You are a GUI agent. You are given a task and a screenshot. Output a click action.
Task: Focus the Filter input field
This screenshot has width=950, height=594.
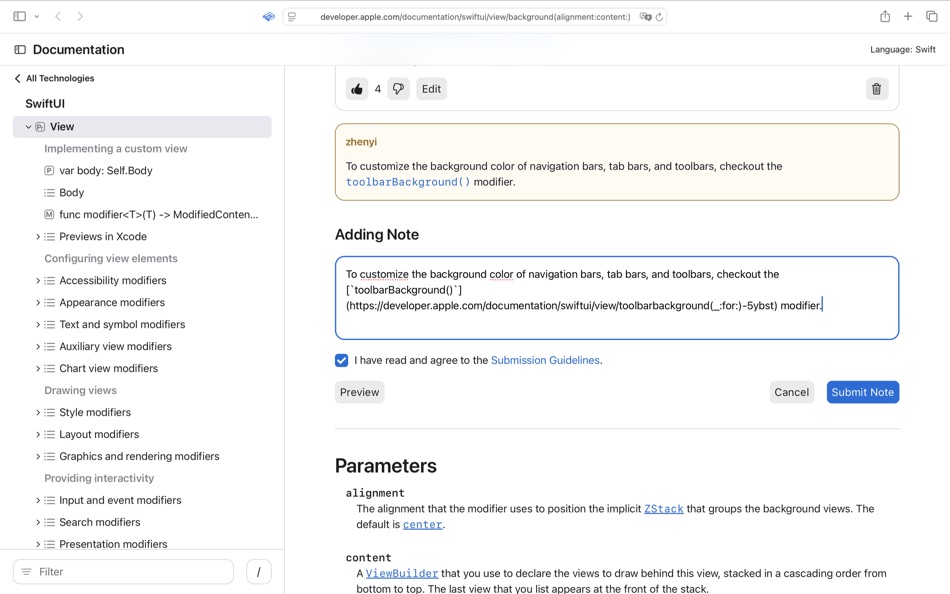123,572
